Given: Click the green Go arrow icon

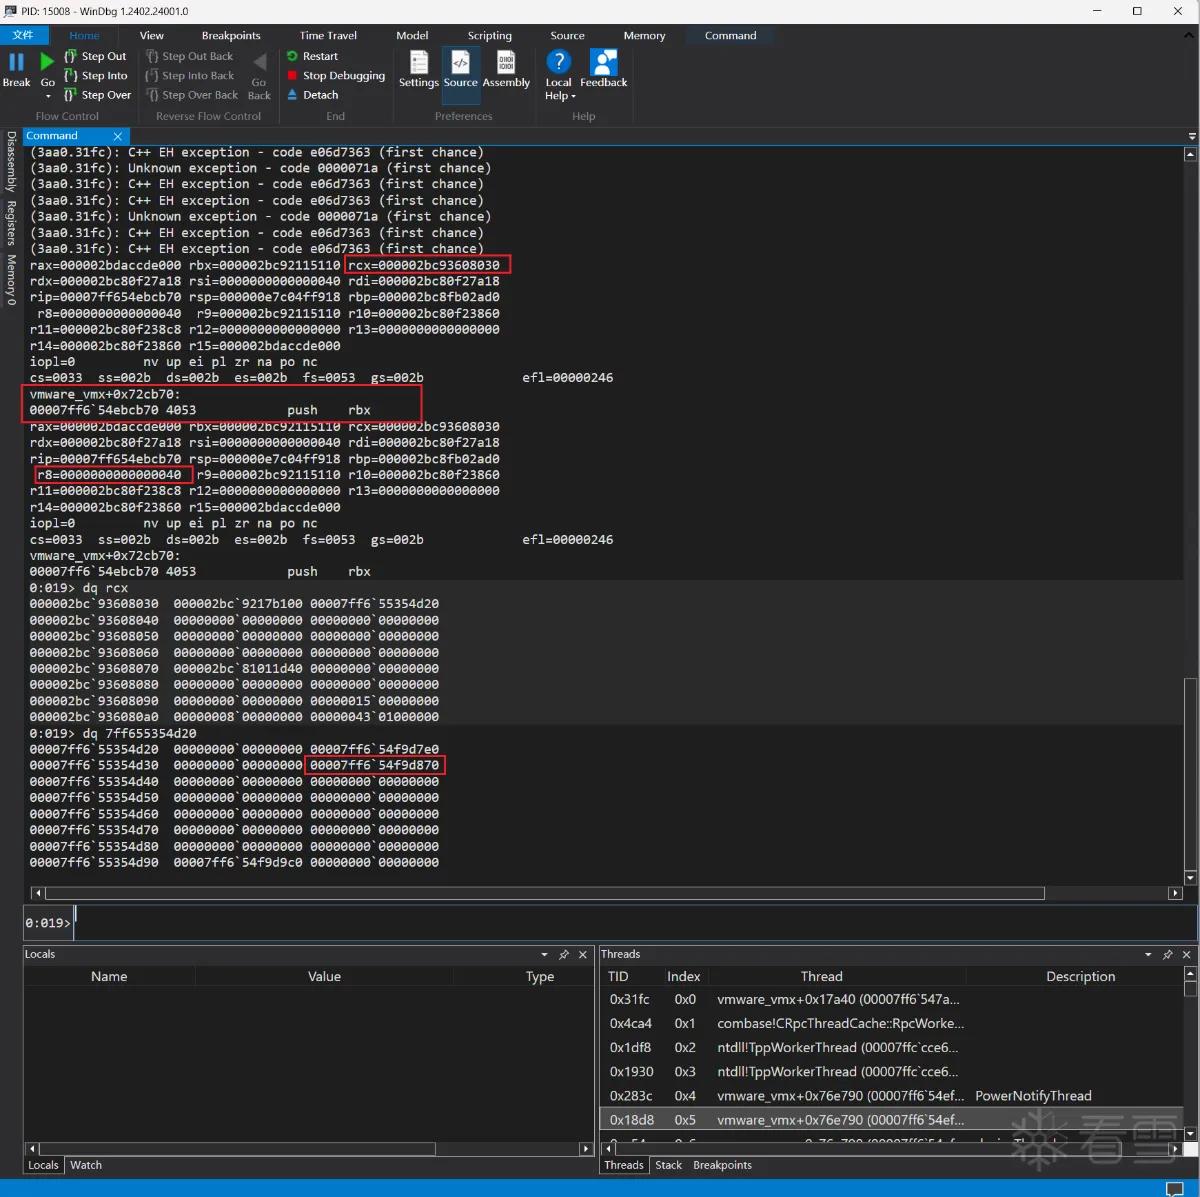Looking at the screenshot, I should pyautogui.click(x=47, y=62).
